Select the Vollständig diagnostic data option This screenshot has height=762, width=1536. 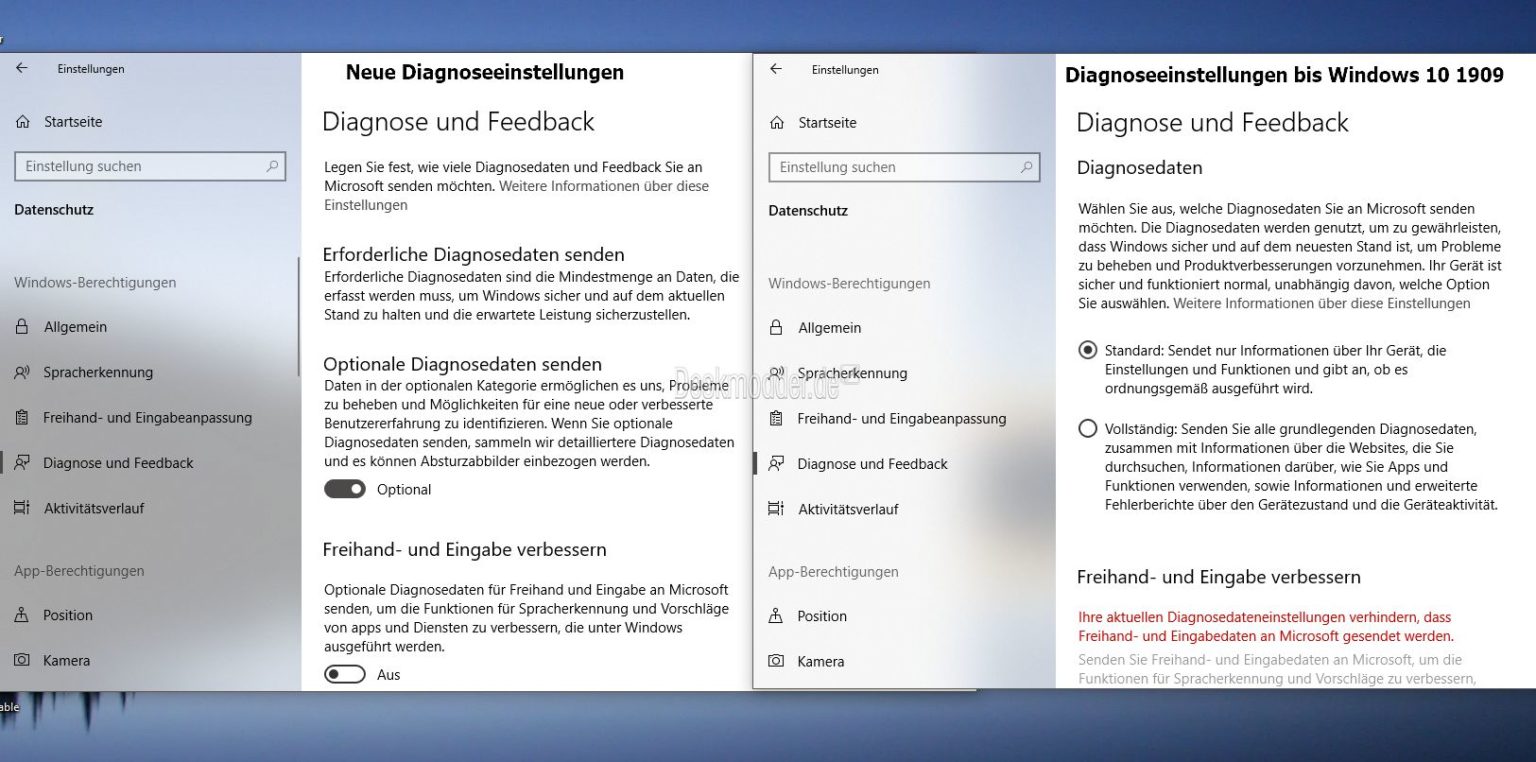point(1087,428)
